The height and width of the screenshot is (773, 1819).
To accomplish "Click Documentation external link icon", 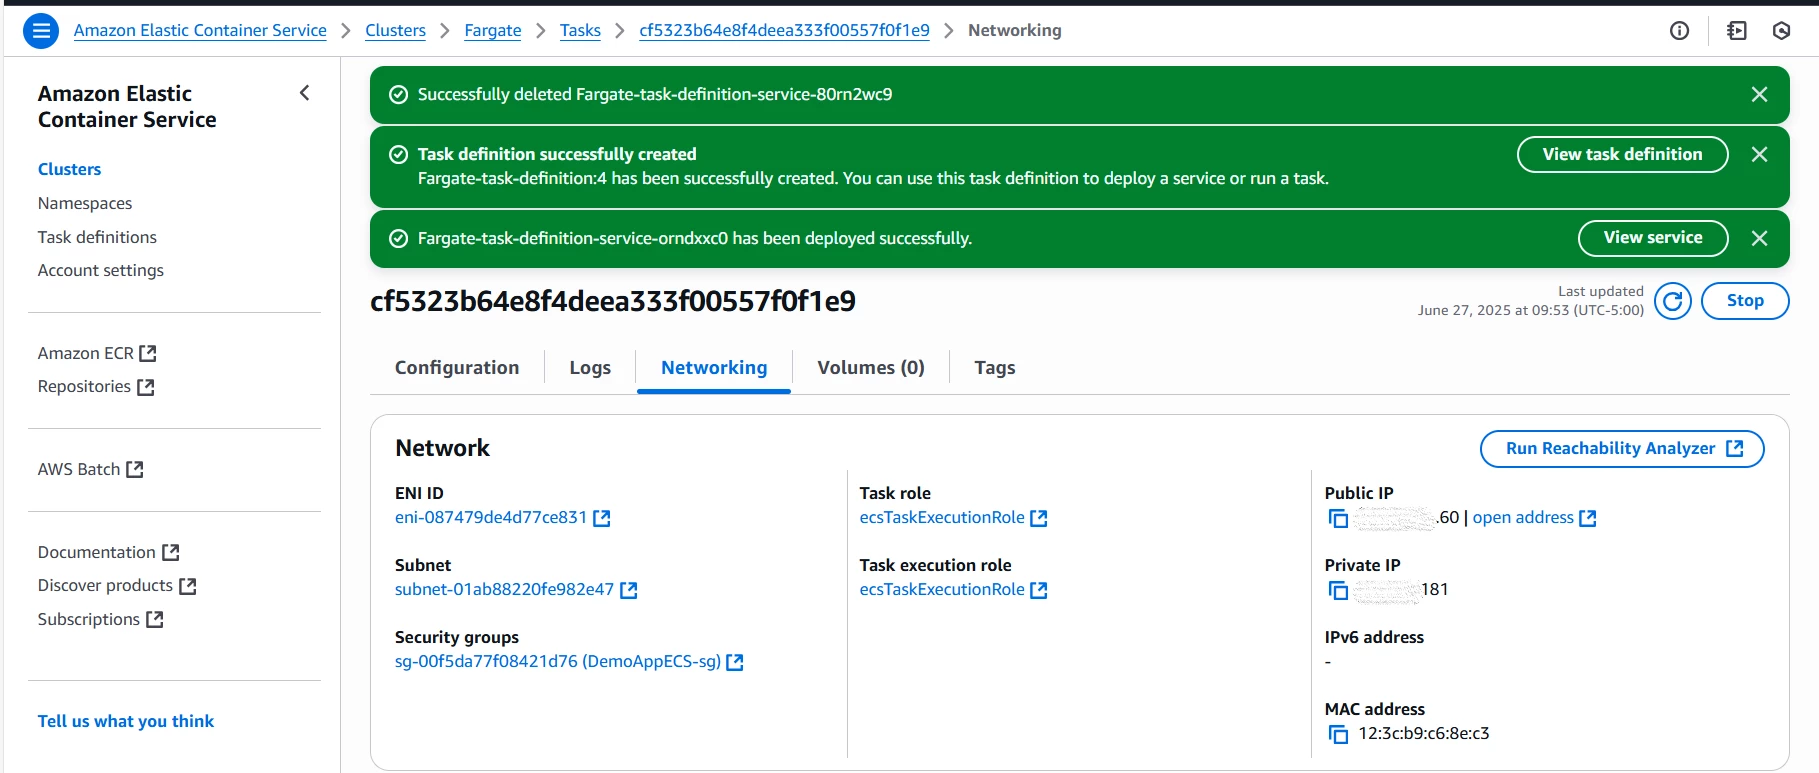I will coord(171,552).
